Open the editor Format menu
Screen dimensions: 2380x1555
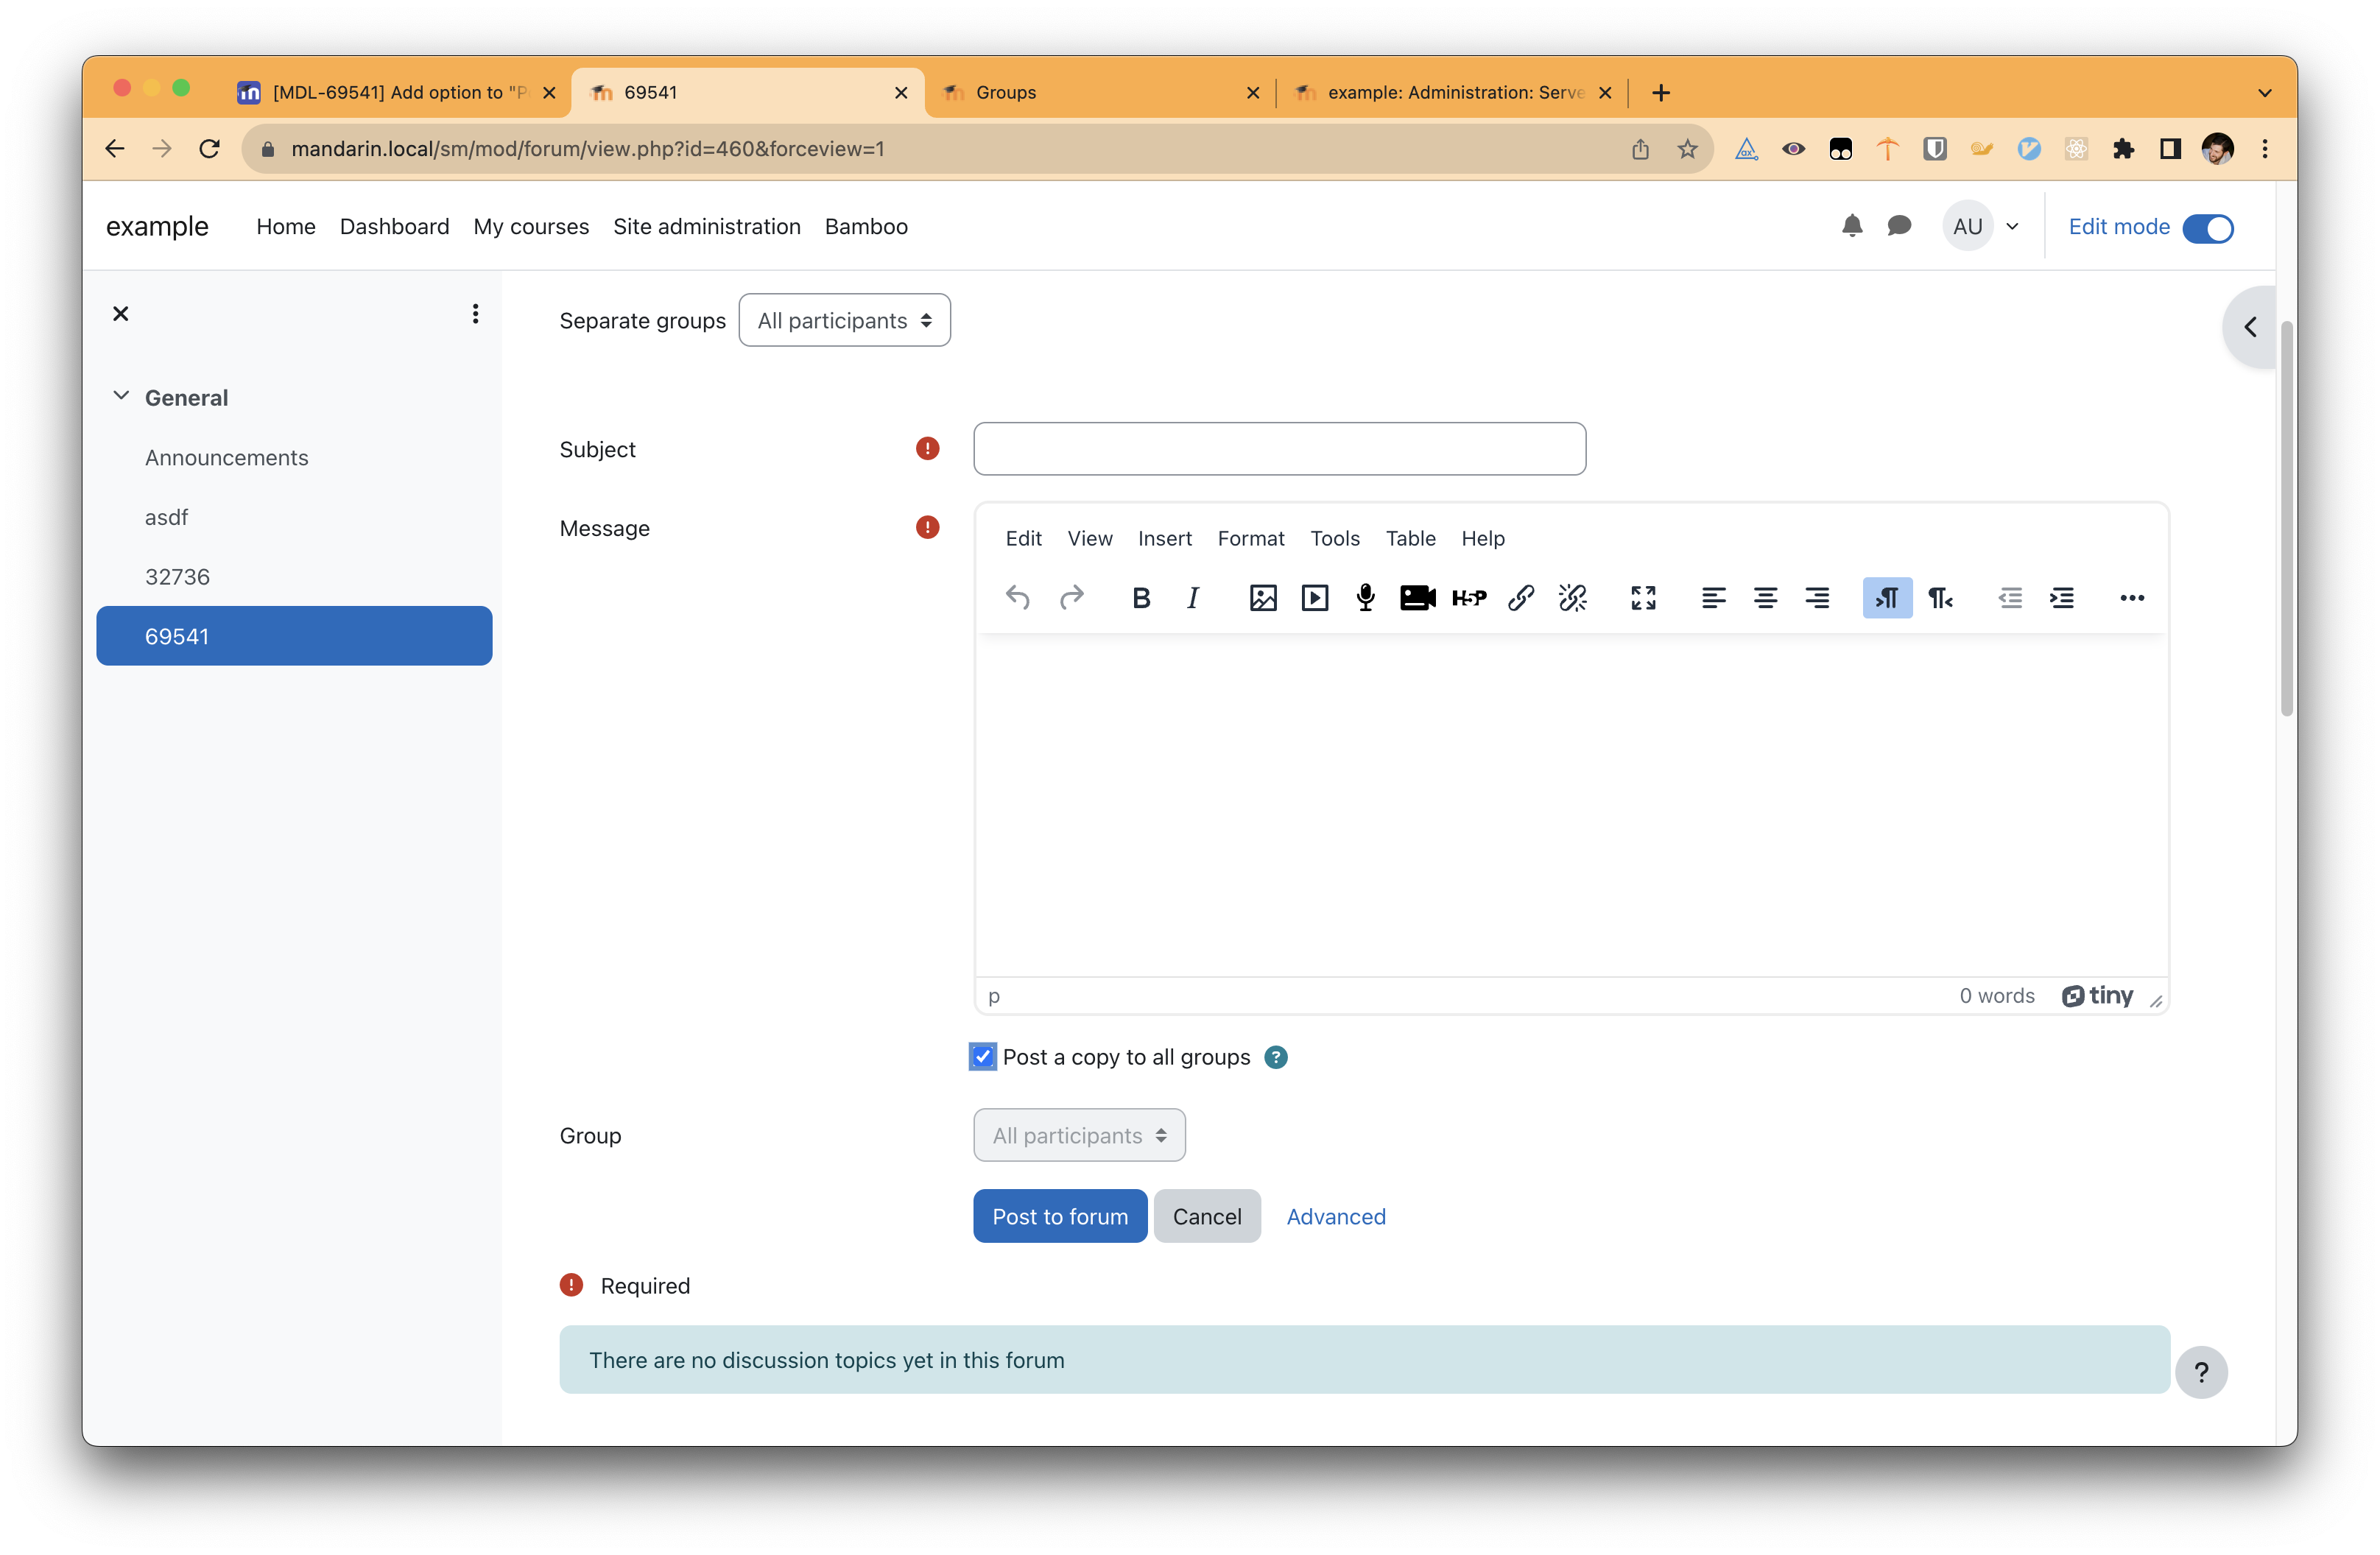pos(1250,538)
